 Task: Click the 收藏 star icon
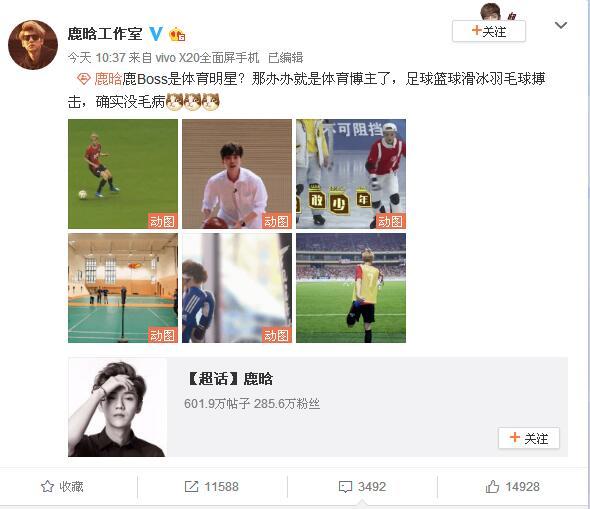(47, 486)
